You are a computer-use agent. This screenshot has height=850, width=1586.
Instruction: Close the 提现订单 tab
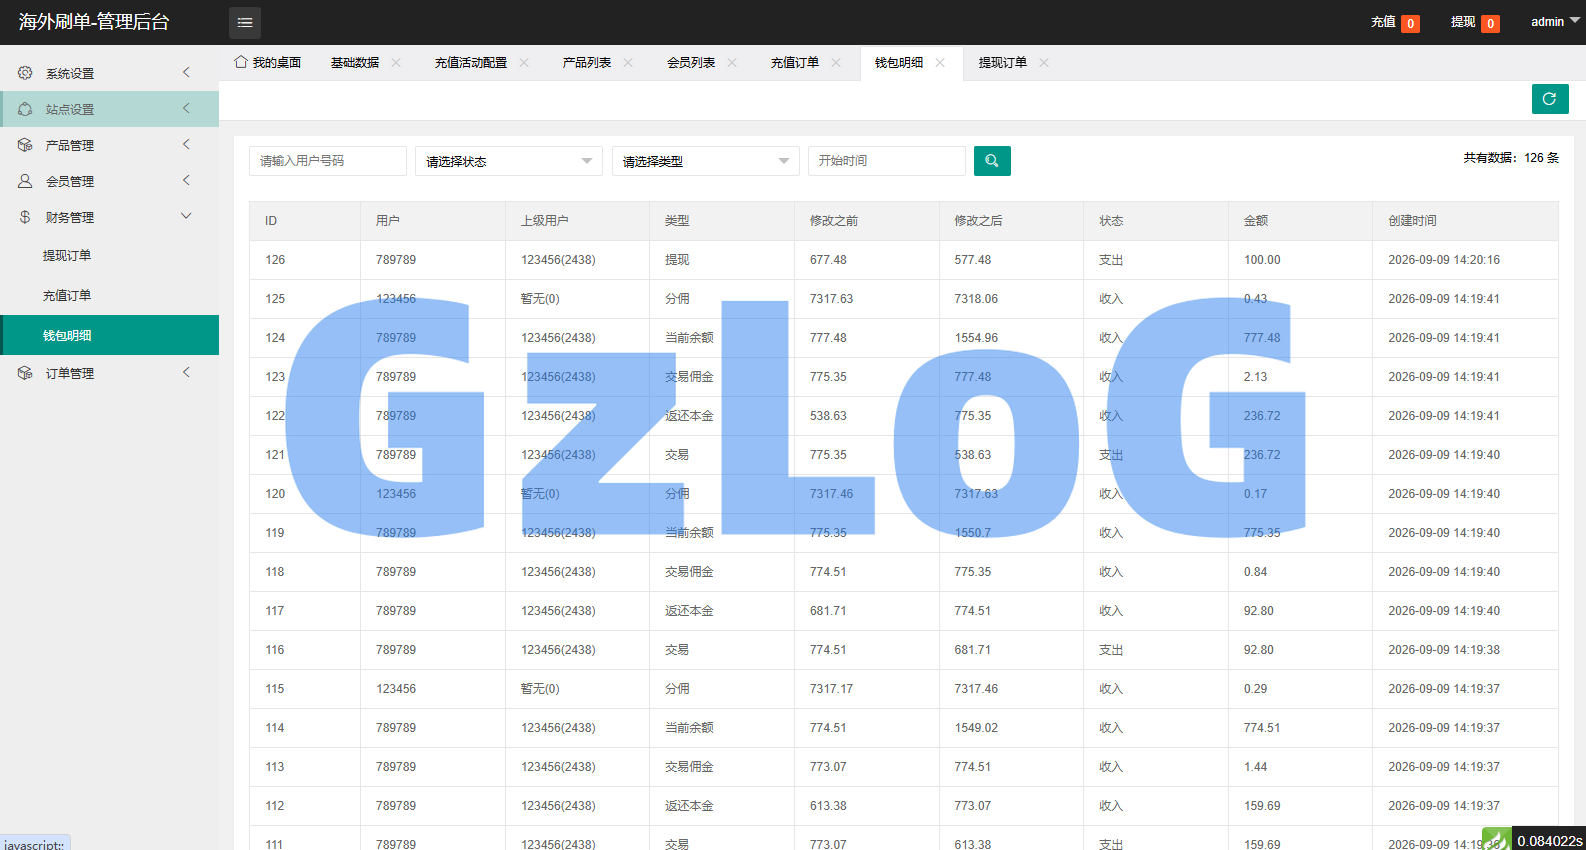tap(1044, 62)
